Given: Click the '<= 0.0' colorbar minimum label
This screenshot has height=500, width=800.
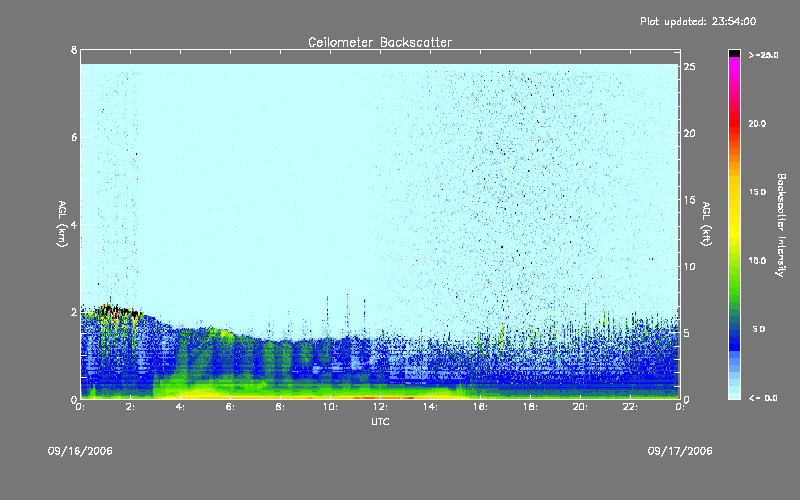Looking at the screenshot, I should point(763,398).
